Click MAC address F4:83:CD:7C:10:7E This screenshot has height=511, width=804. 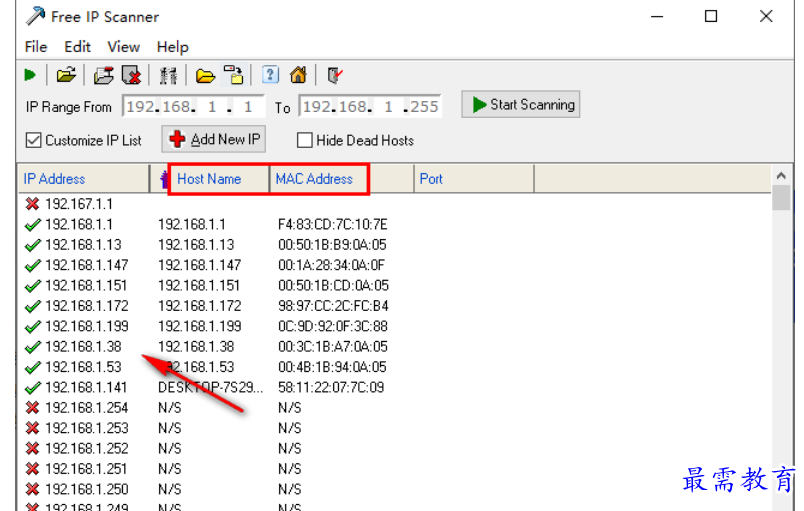coord(332,224)
